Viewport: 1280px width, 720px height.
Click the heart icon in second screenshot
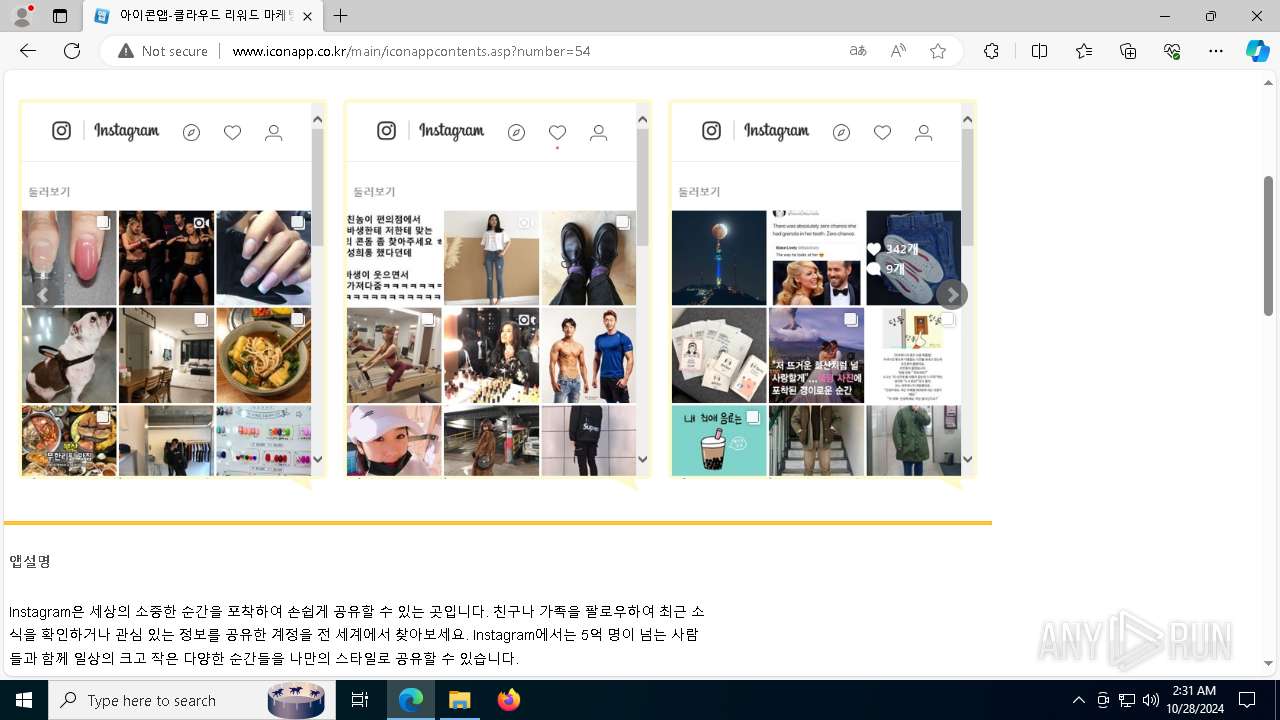click(557, 133)
